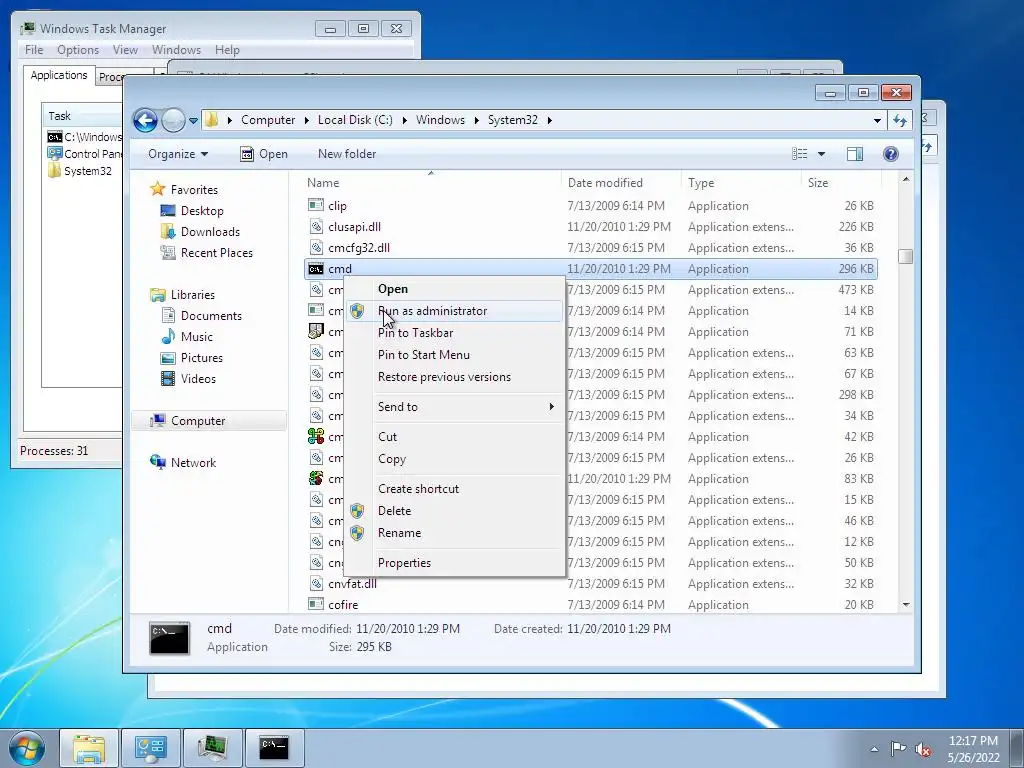This screenshot has width=1024, height=768.
Task: Sort by Date modified column header
Action: 620,183
